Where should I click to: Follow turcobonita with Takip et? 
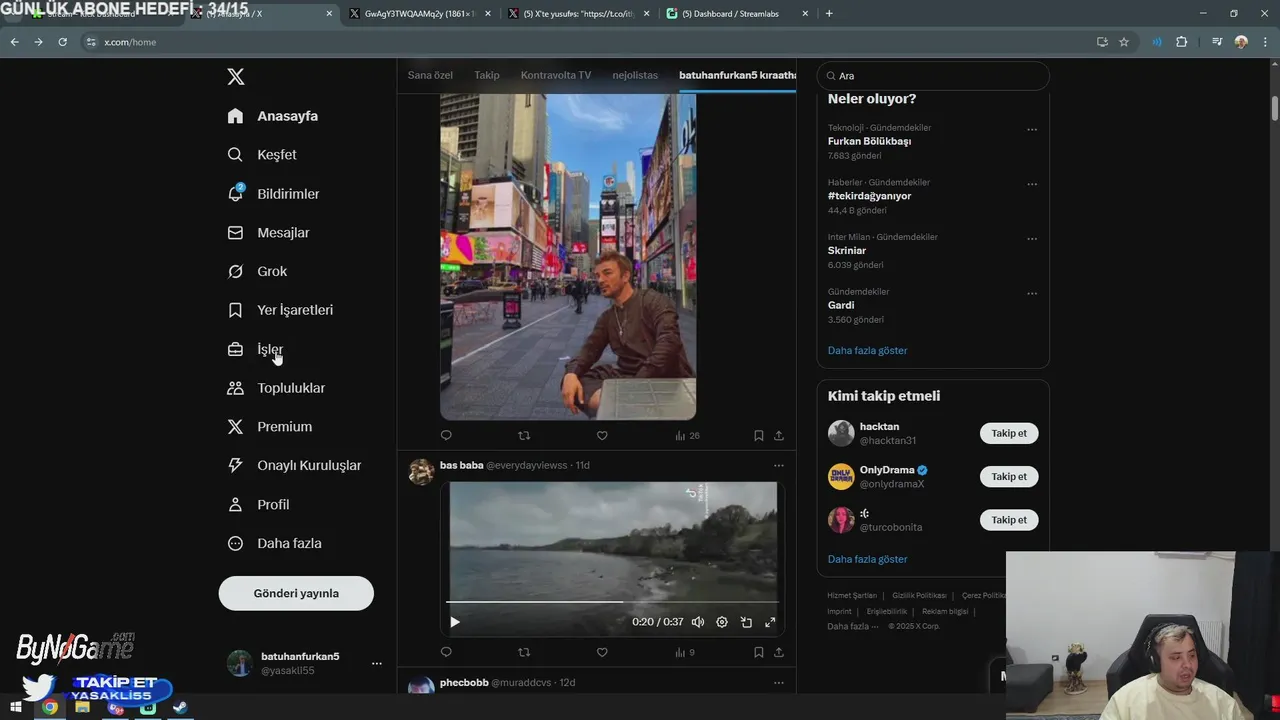[1009, 520]
